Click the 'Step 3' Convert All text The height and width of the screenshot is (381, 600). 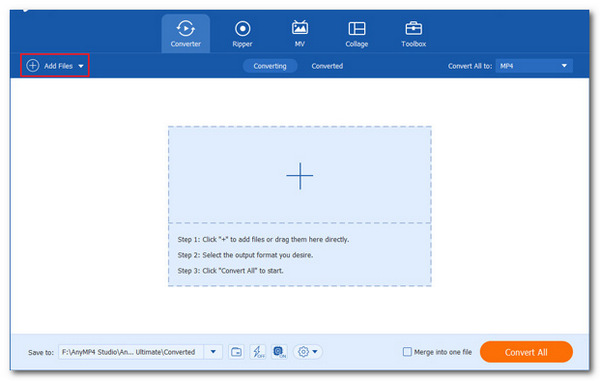click(x=231, y=271)
